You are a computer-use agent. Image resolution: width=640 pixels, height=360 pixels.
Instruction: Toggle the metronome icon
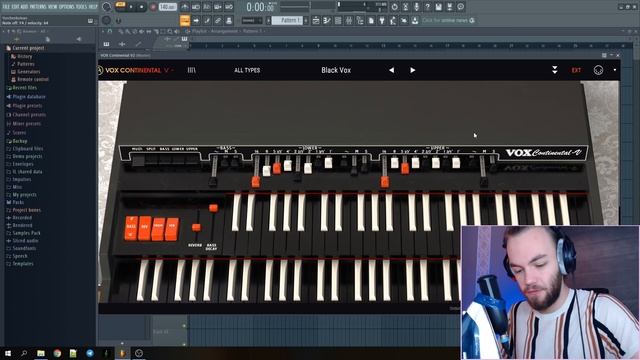[185, 7]
